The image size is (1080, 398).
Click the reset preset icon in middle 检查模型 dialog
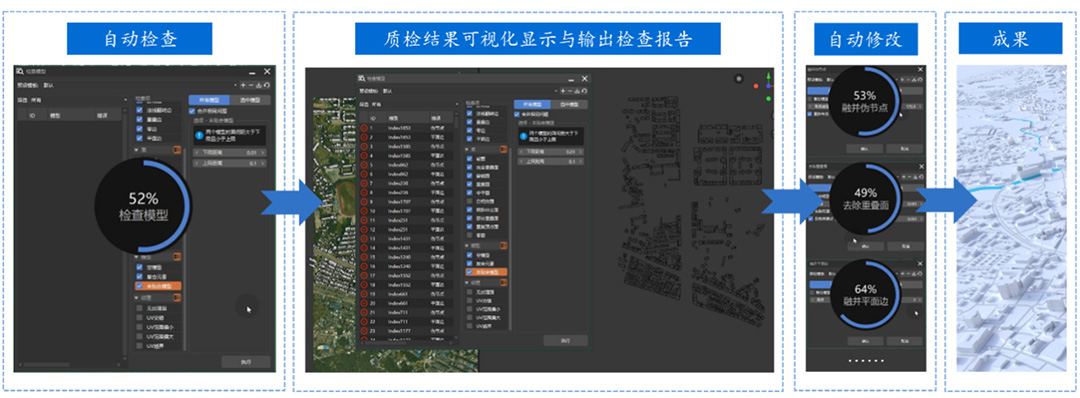tap(583, 91)
